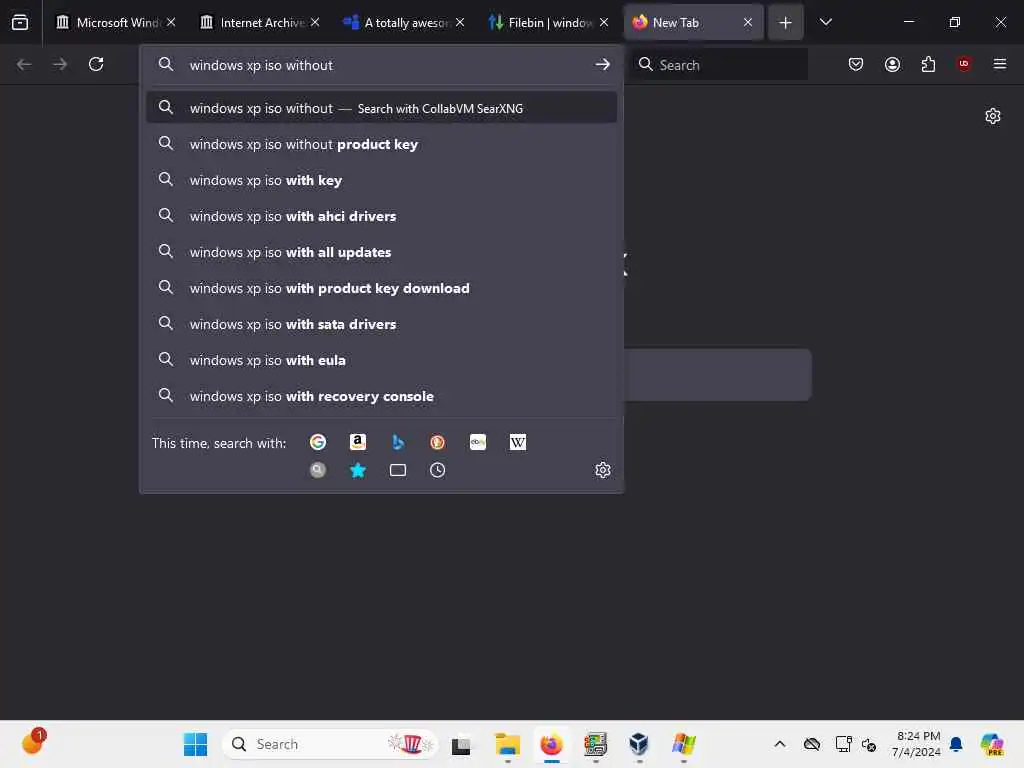Reload the current page
Screen dimensions: 1024x768
(96, 64)
